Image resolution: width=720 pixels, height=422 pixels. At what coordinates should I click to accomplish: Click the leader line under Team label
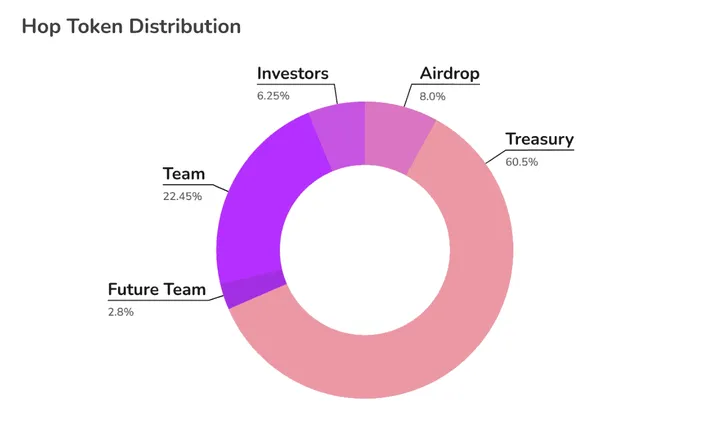coord(195,186)
